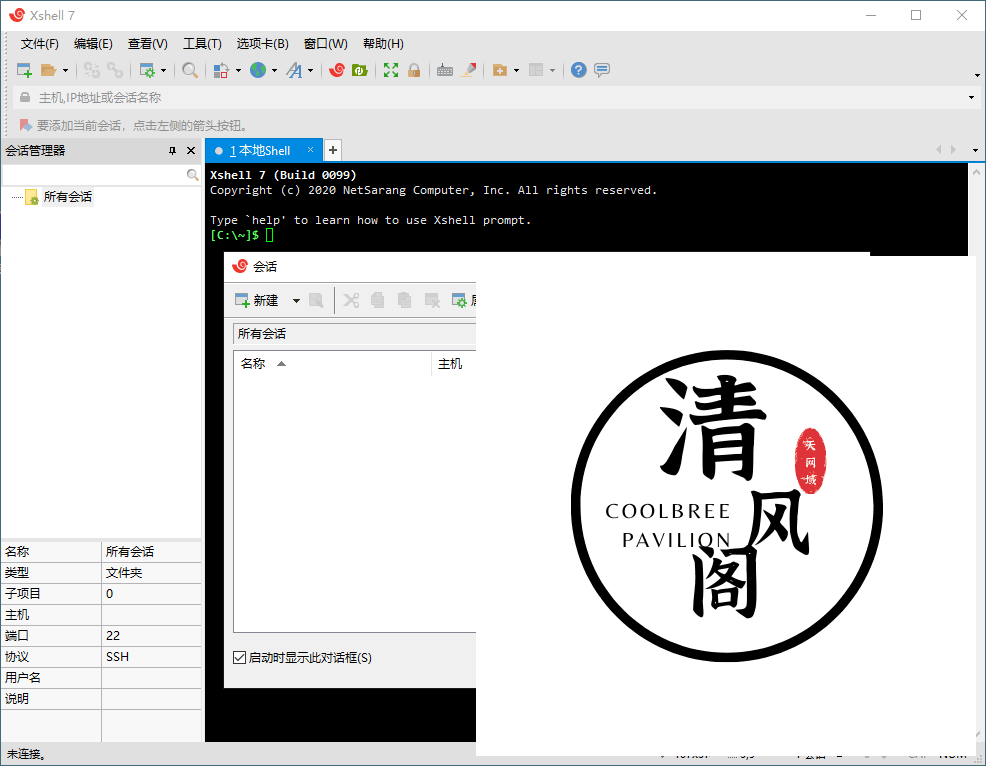Launch the red swirl Xmanager icon in toolbar

(x=337, y=70)
